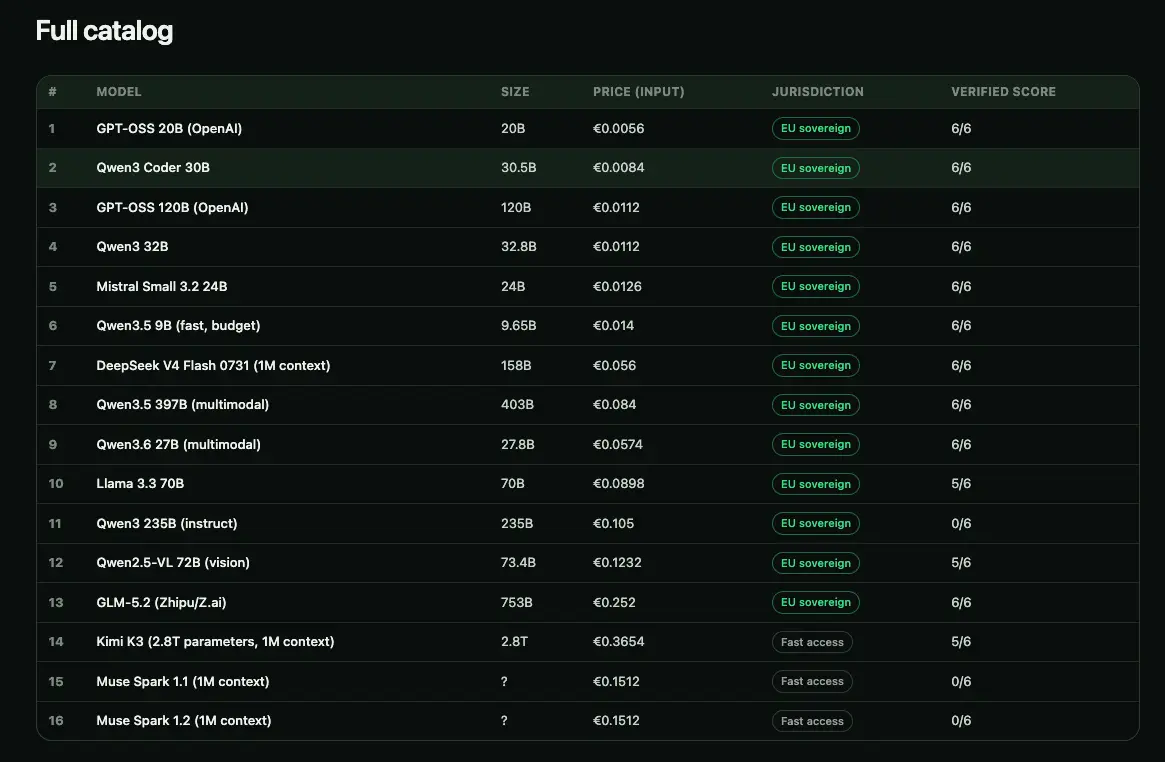Click the 2.8T size cell
This screenshot has width=1165, height=762.
tap(513, 642)
